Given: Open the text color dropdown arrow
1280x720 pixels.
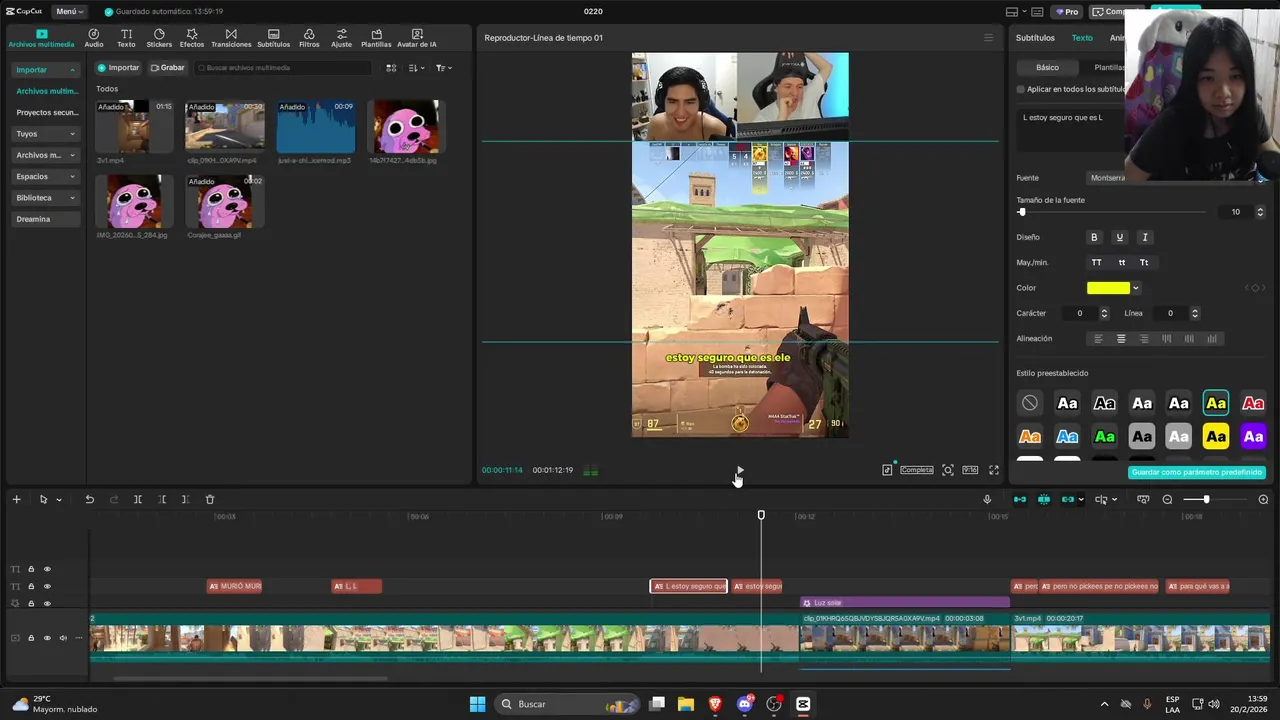Looking at the screenshot, I should click(x=1136, y=288).
